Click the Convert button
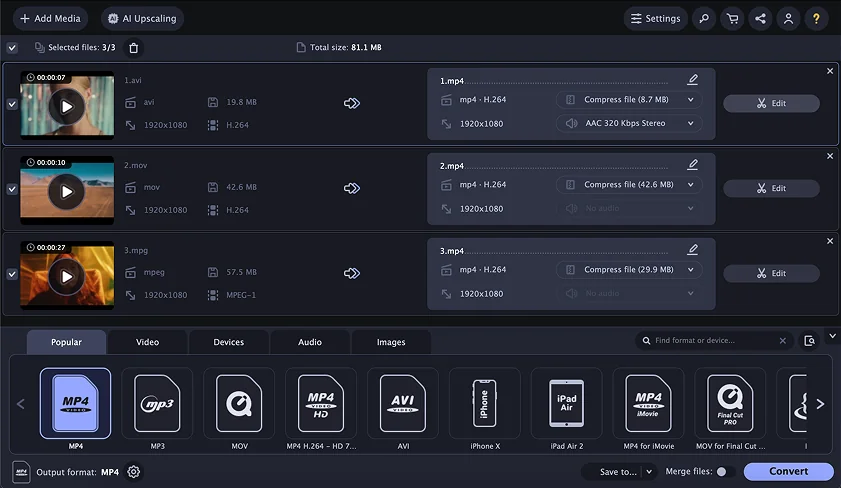Image resolution: width=841 pixels, height=488 pixels. pyautogui.click(x=788, y=472)
